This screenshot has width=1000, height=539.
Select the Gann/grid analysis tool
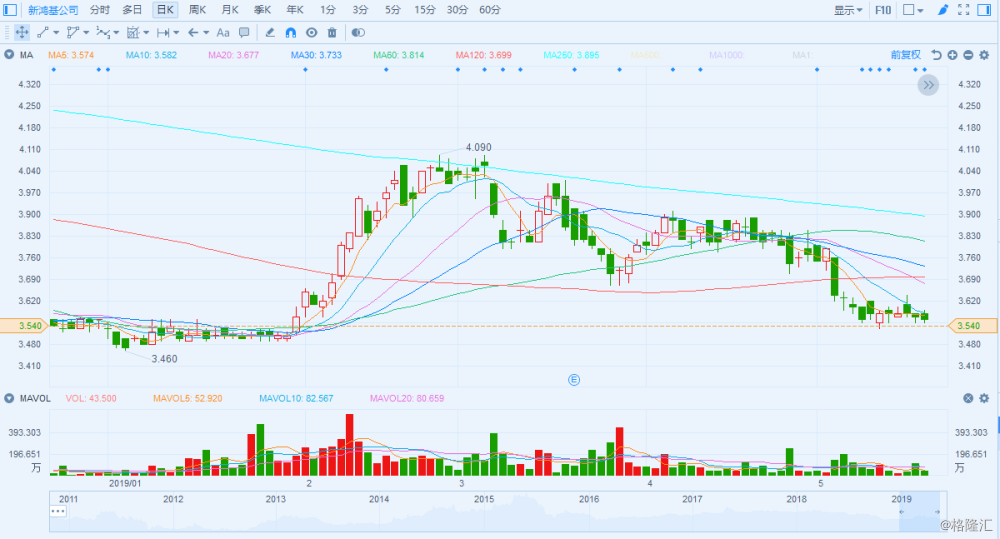click(133, 33)
